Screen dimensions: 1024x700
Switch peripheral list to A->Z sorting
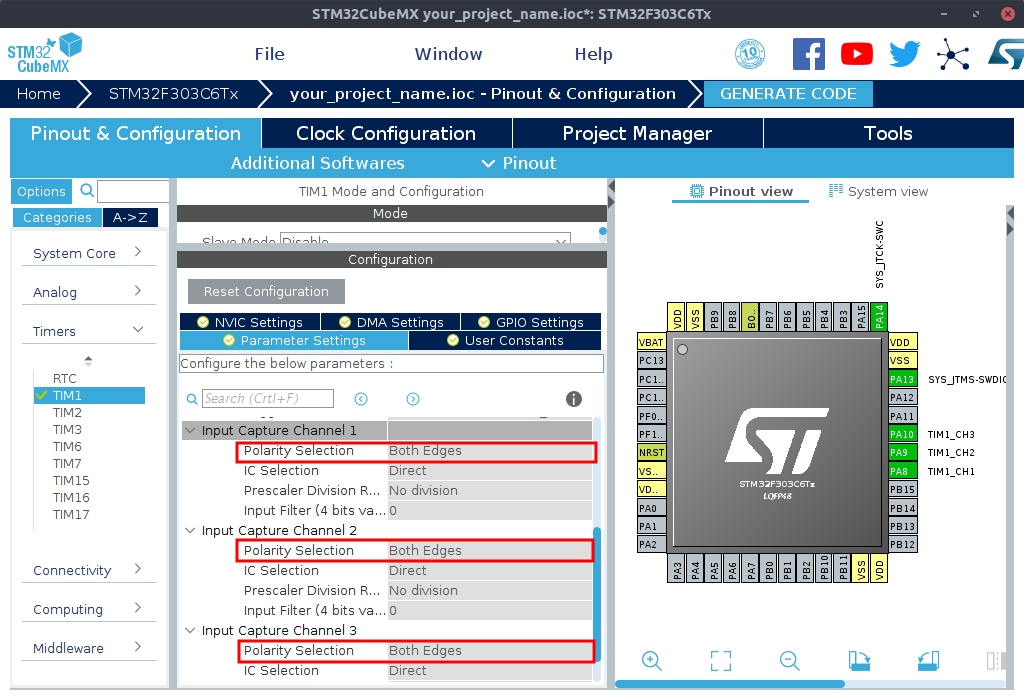(x=130, y=217)
